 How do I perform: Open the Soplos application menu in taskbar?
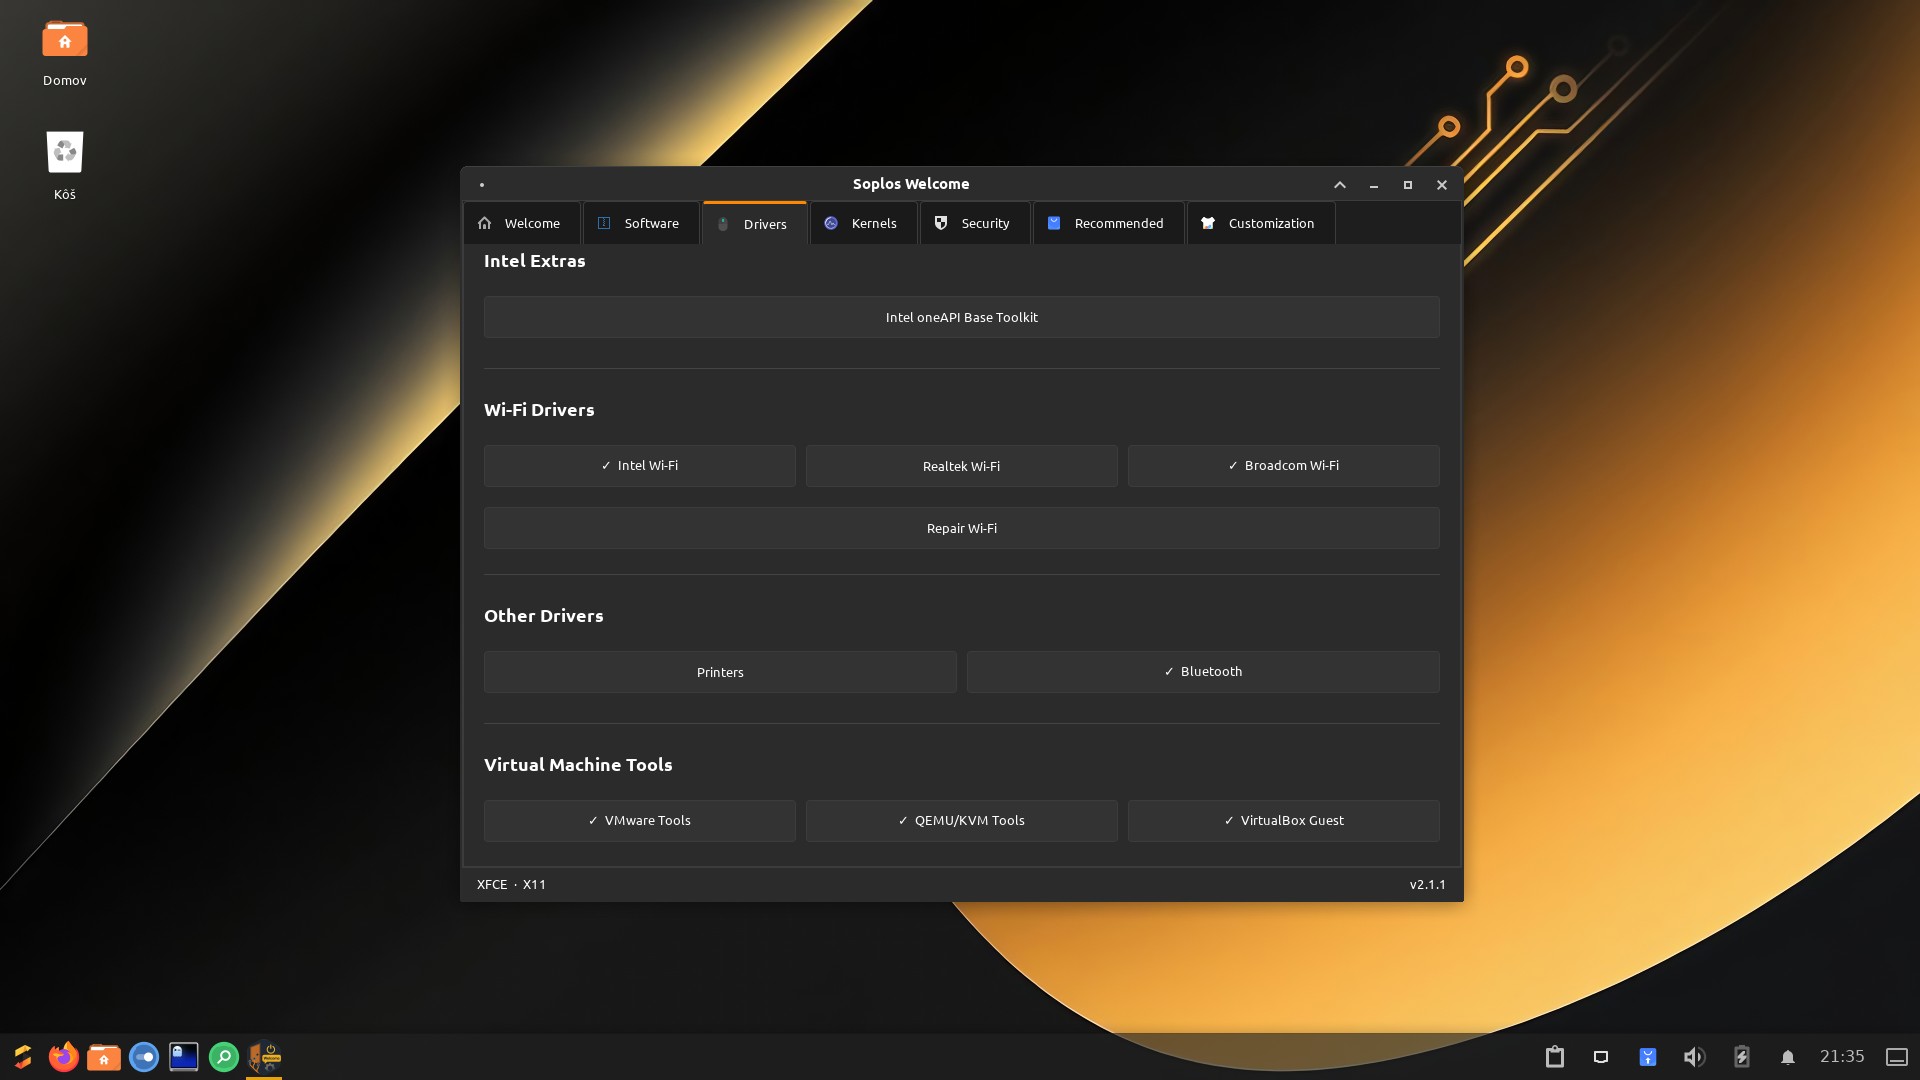point(23,1057)
